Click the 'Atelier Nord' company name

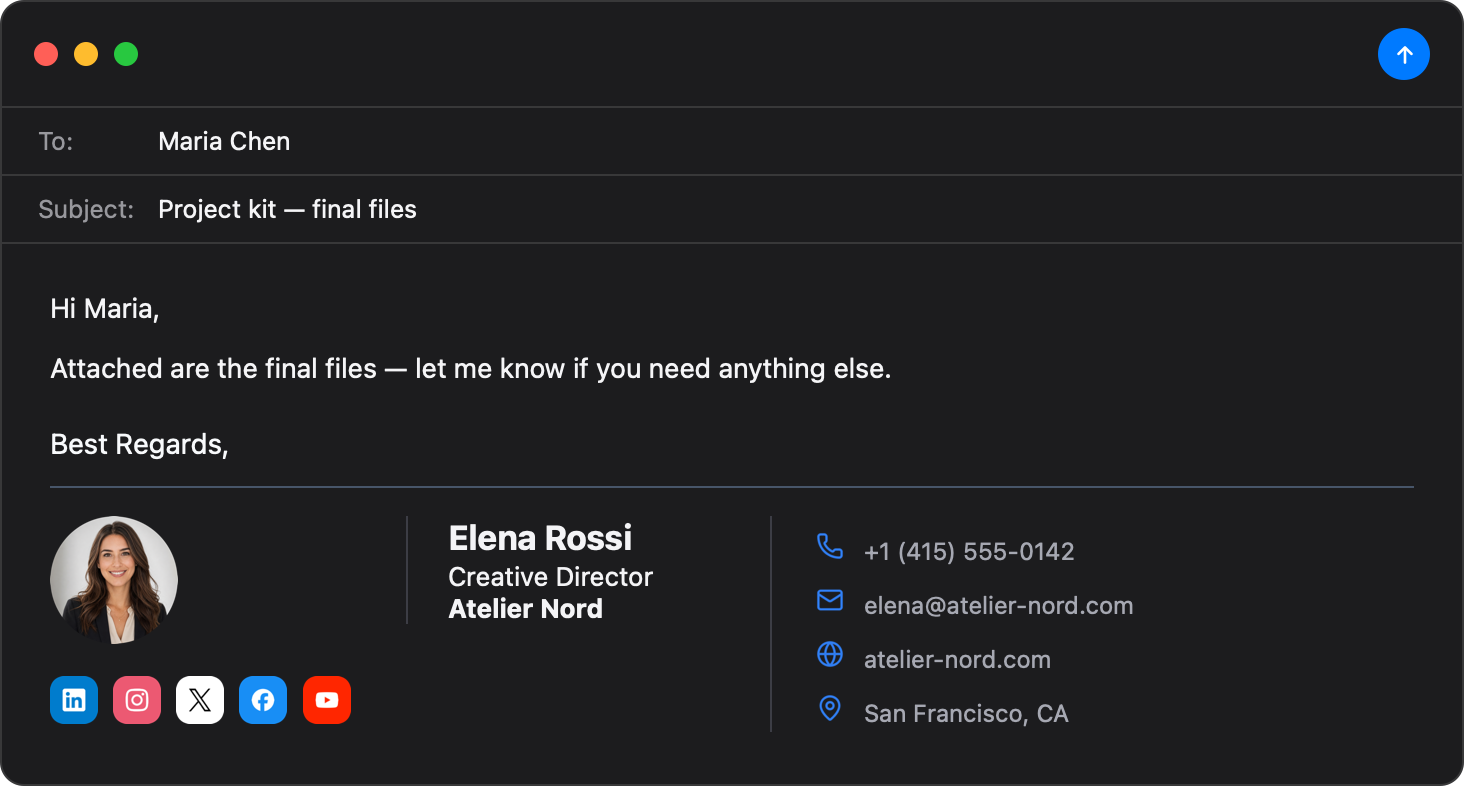(x=525, y=609)
